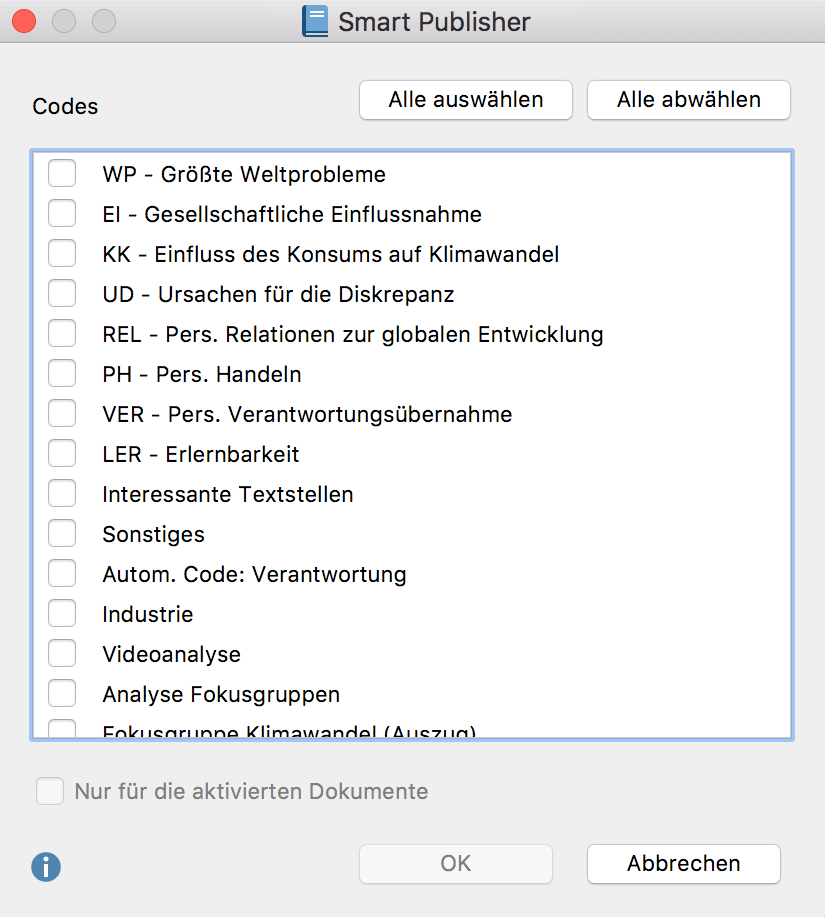
Task: Check the WP - Größte Weltprobleme checkbox
Action: click(62, 173)
